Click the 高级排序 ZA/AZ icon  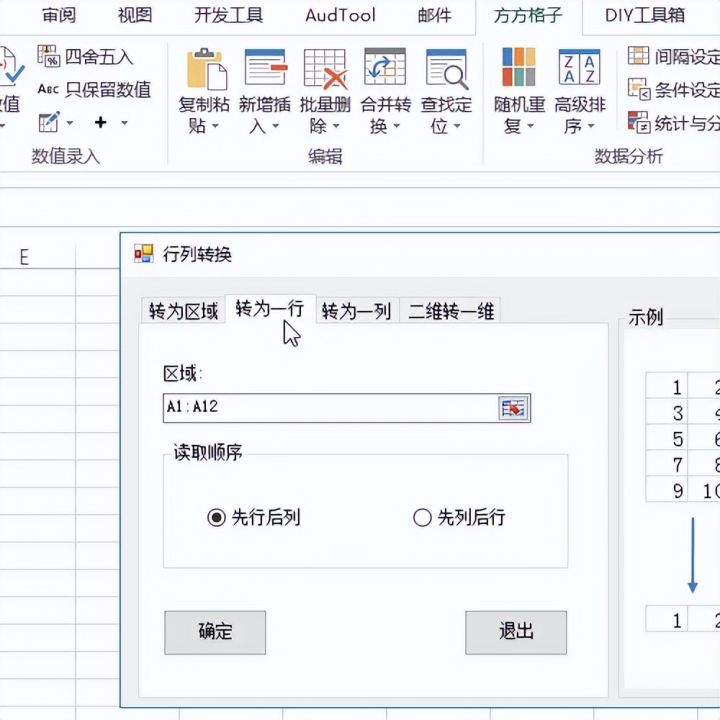[x=579, y=67]
